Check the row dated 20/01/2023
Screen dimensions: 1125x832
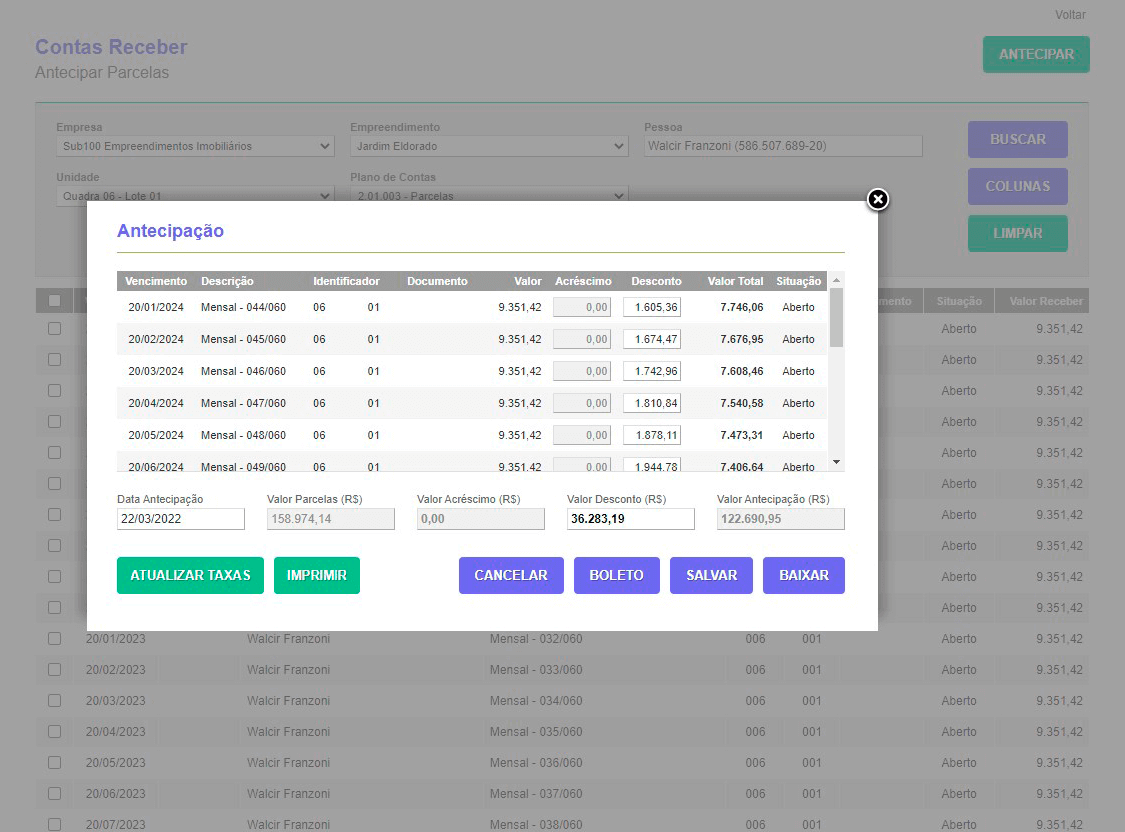coord(55,639)
